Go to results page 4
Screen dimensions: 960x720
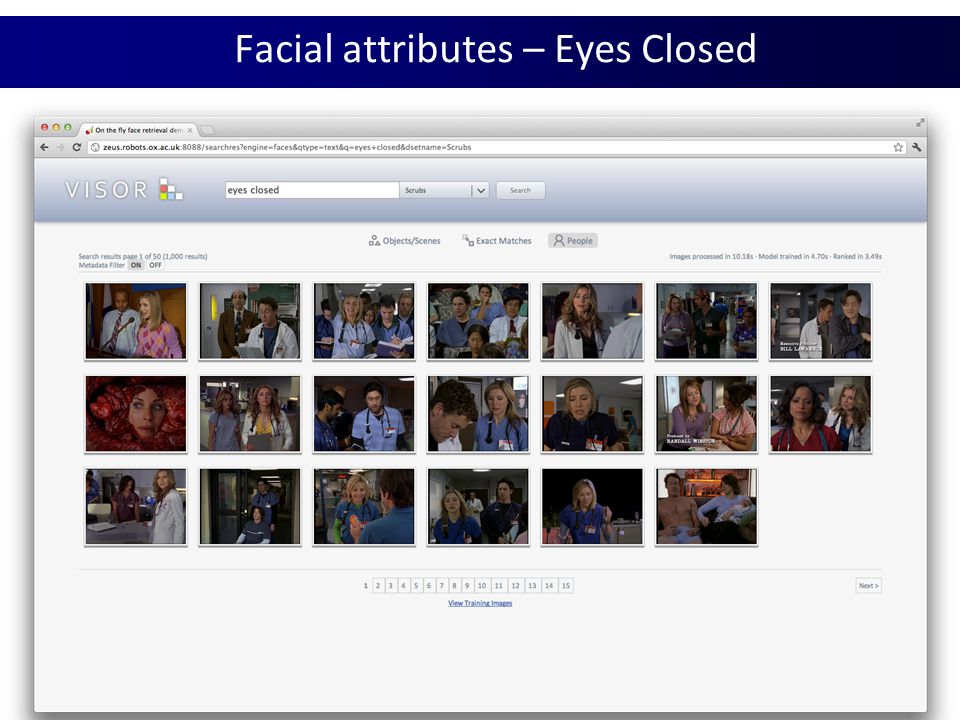403,586
